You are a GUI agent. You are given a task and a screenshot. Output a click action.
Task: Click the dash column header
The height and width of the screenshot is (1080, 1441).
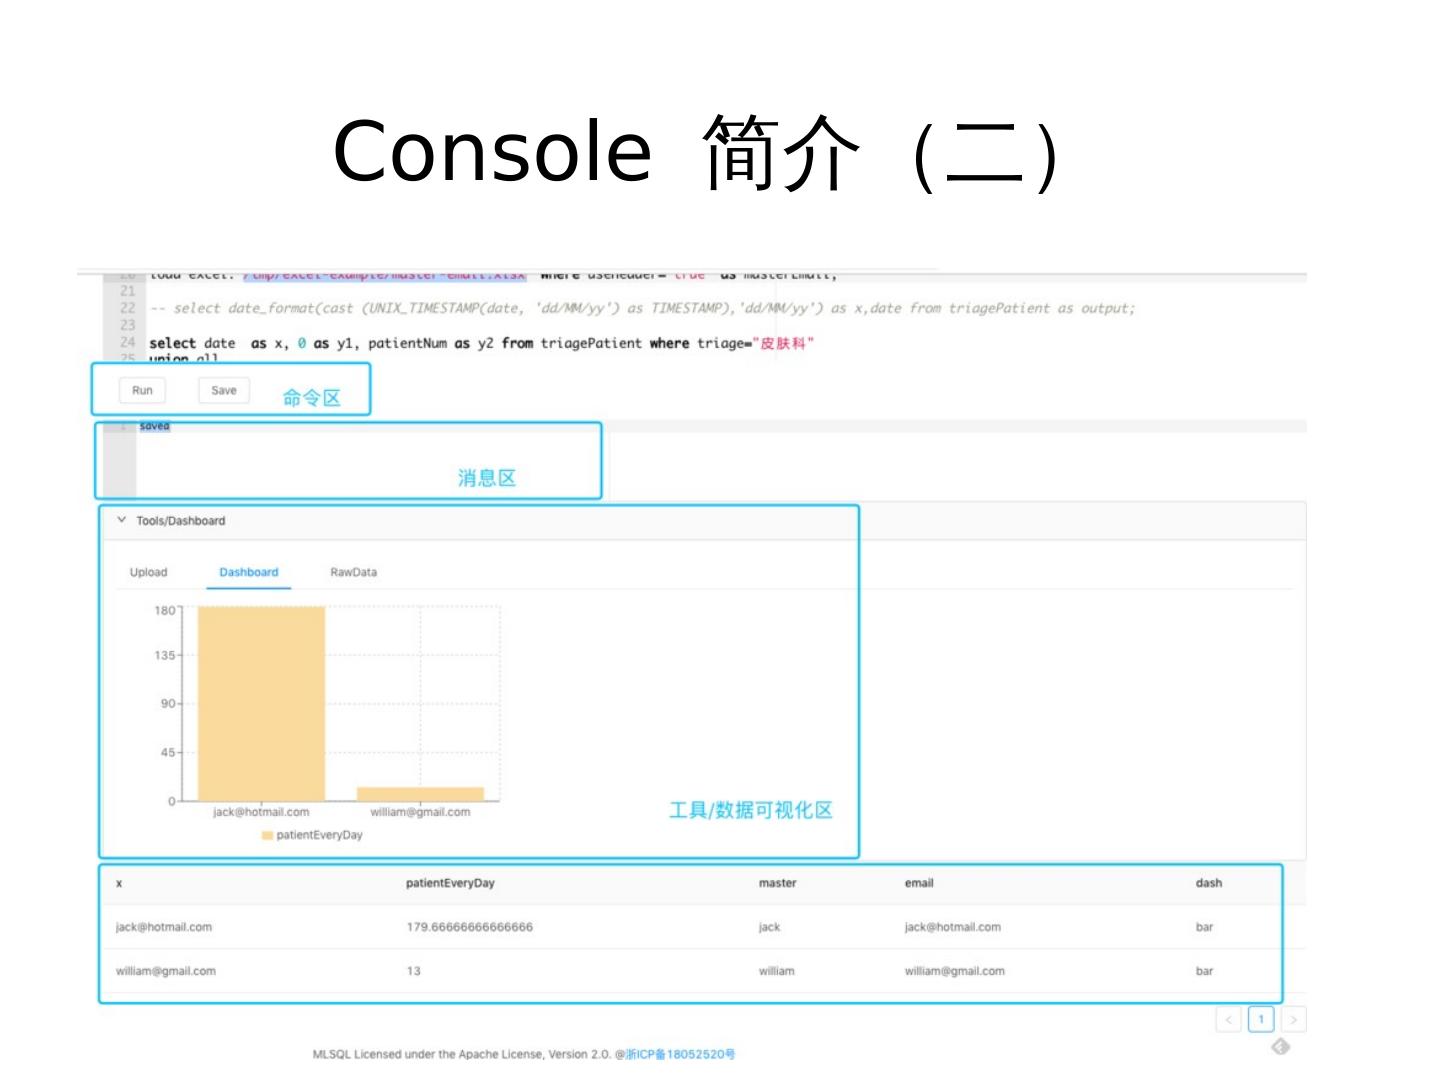(x=1208, y=883)
